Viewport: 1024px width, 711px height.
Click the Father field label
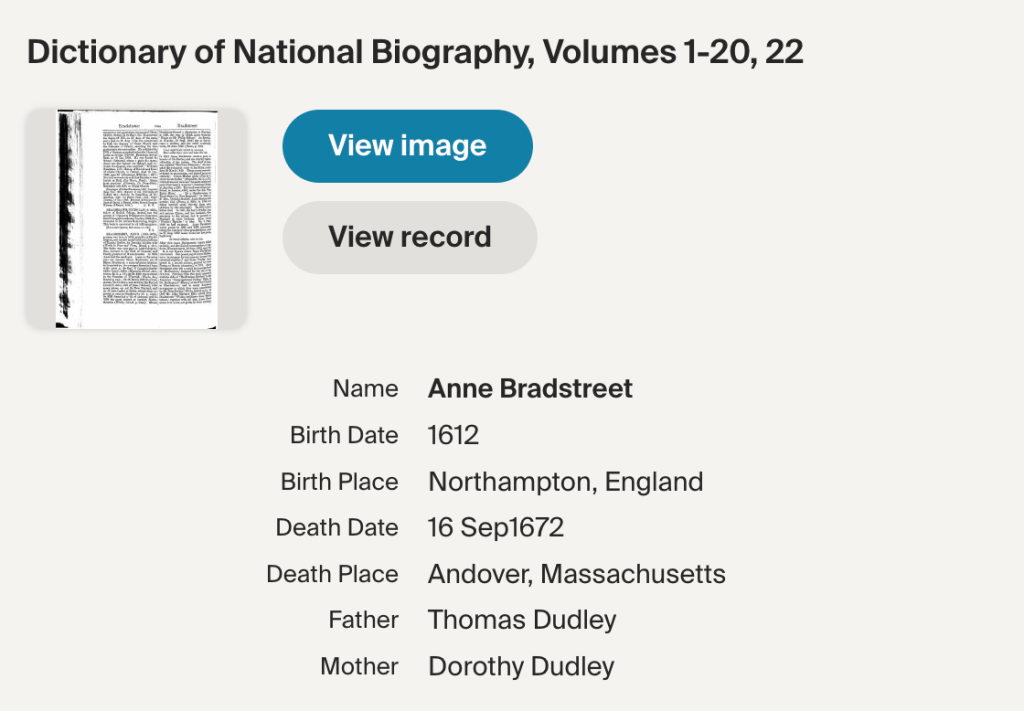[x=363, y=620]
